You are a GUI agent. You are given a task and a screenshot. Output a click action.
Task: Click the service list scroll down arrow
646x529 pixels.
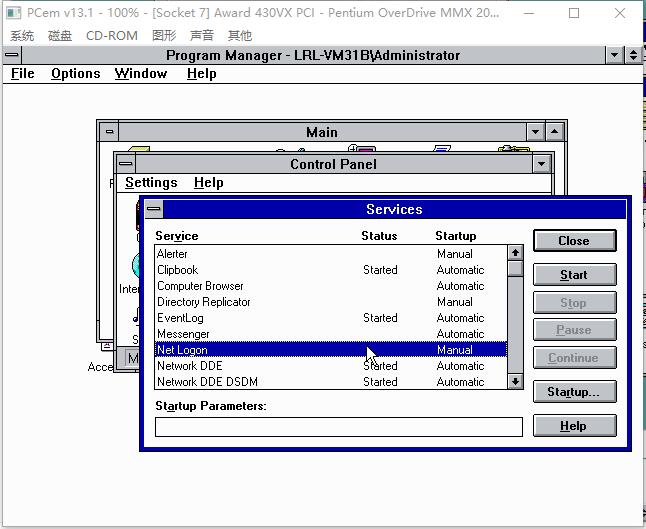(515, 382)
